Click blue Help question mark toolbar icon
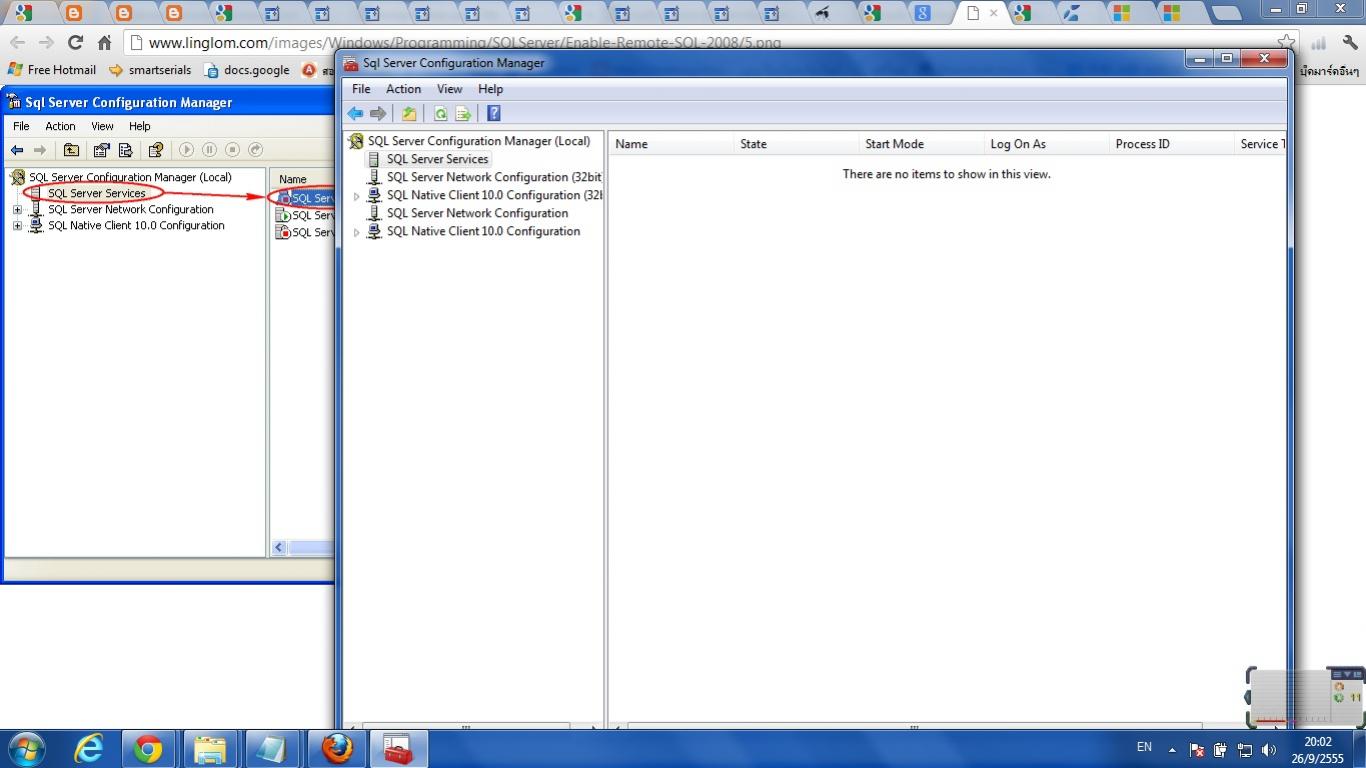1366x768 pixels. 493,114
